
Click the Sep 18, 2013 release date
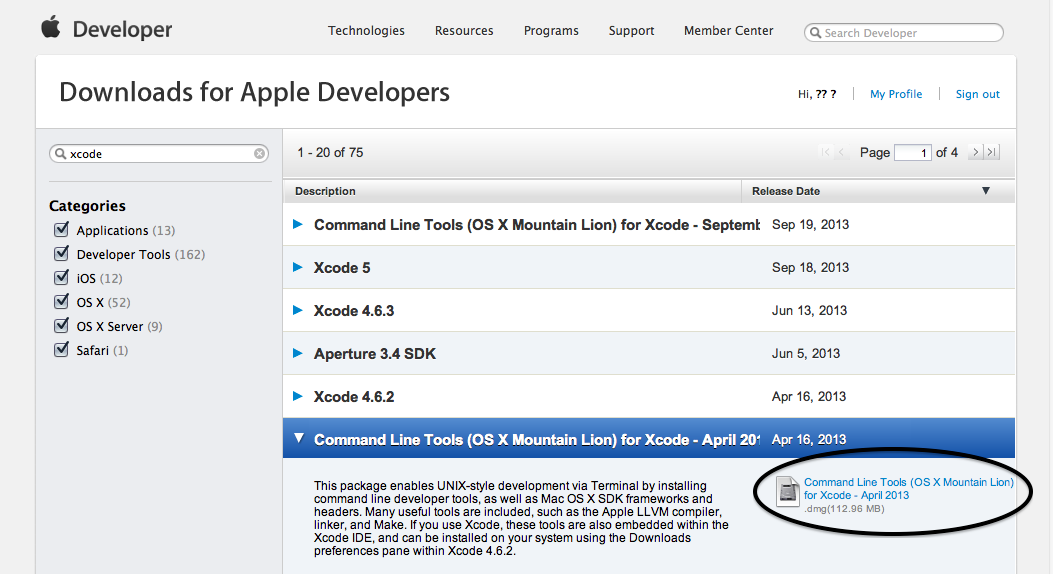(x=811, y=267)
